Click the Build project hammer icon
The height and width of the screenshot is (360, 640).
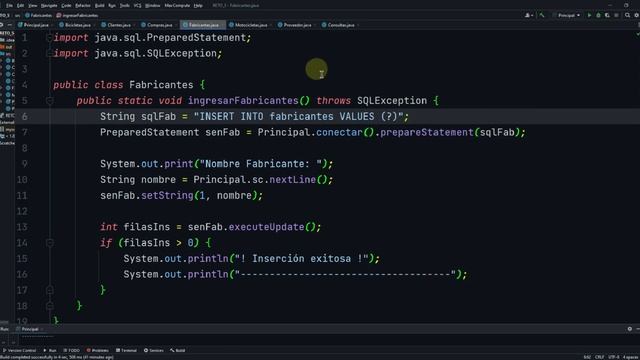click(x=542, y=16)
